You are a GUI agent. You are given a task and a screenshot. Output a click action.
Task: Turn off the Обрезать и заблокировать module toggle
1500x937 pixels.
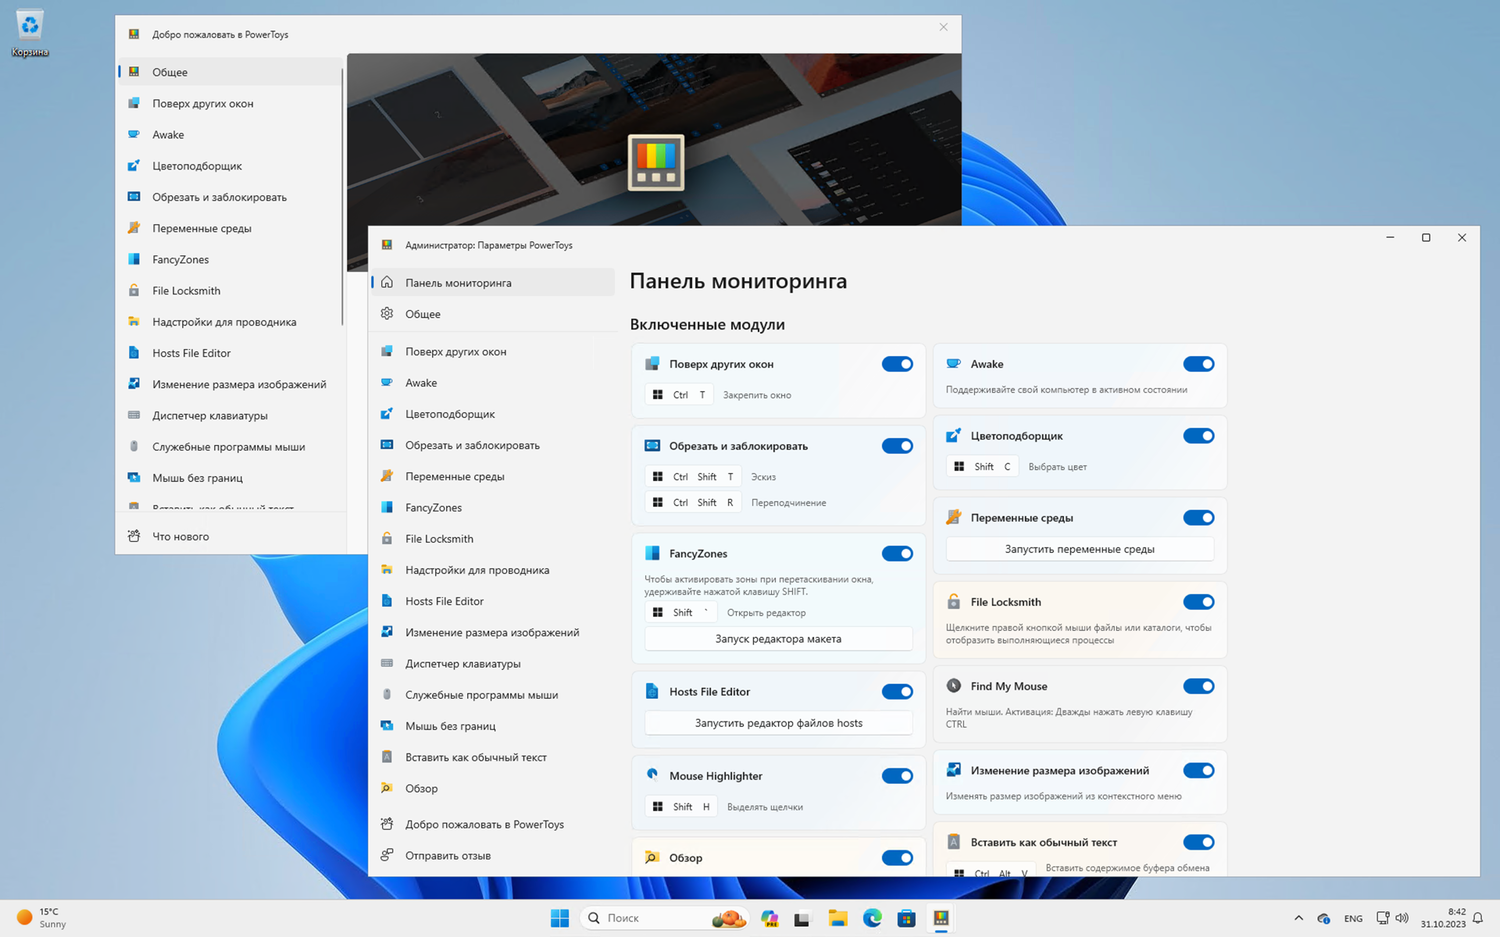897,446
